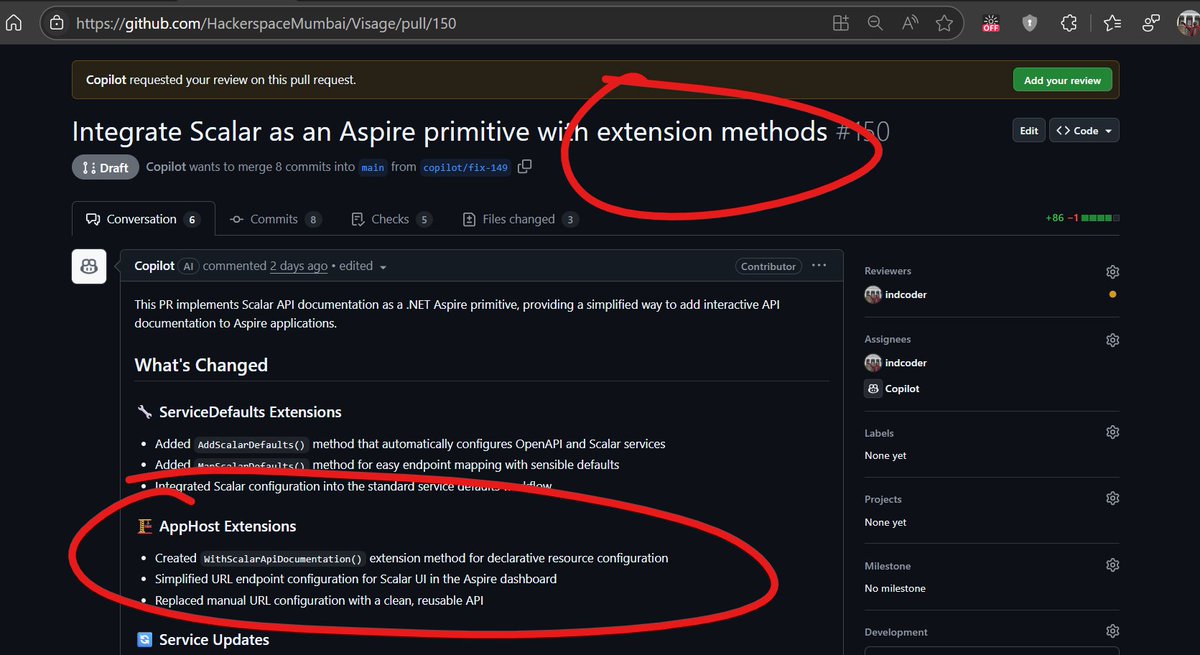This screenshot has width=1200, height=655.
Task: Click the Edit title button
Action: click(1028, 131)
